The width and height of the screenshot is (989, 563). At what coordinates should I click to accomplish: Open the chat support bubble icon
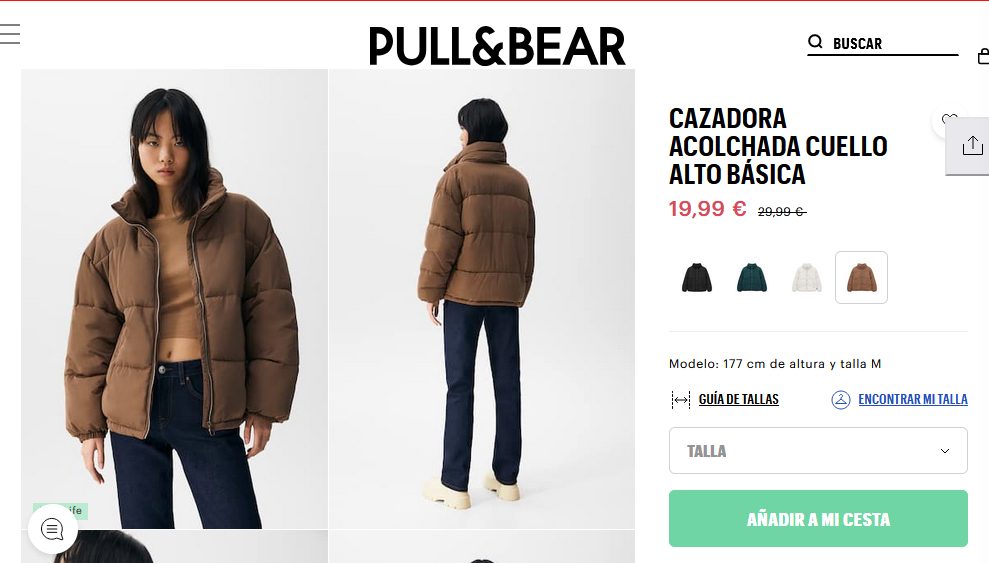(x=52, y=529)
